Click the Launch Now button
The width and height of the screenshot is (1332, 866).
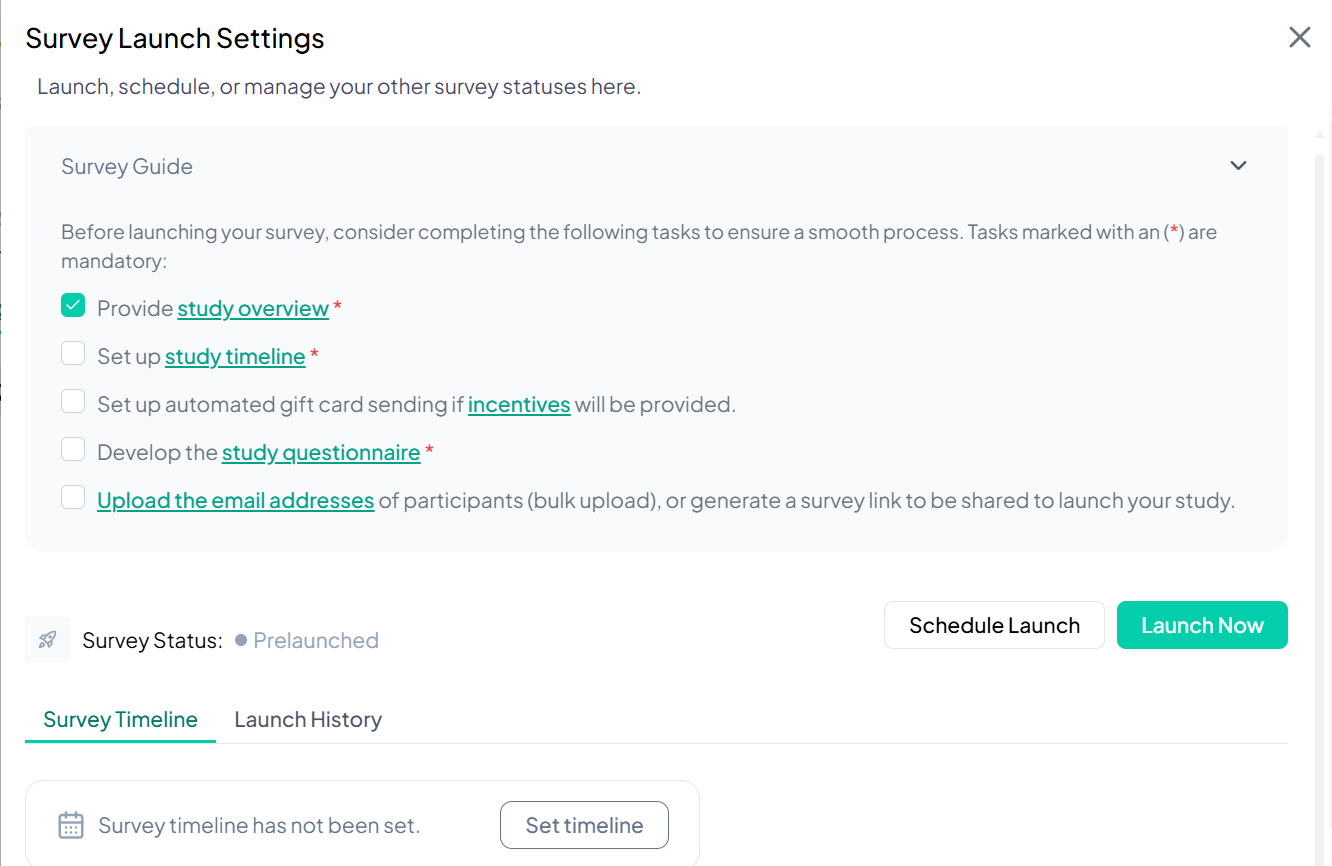(1202, 625)
